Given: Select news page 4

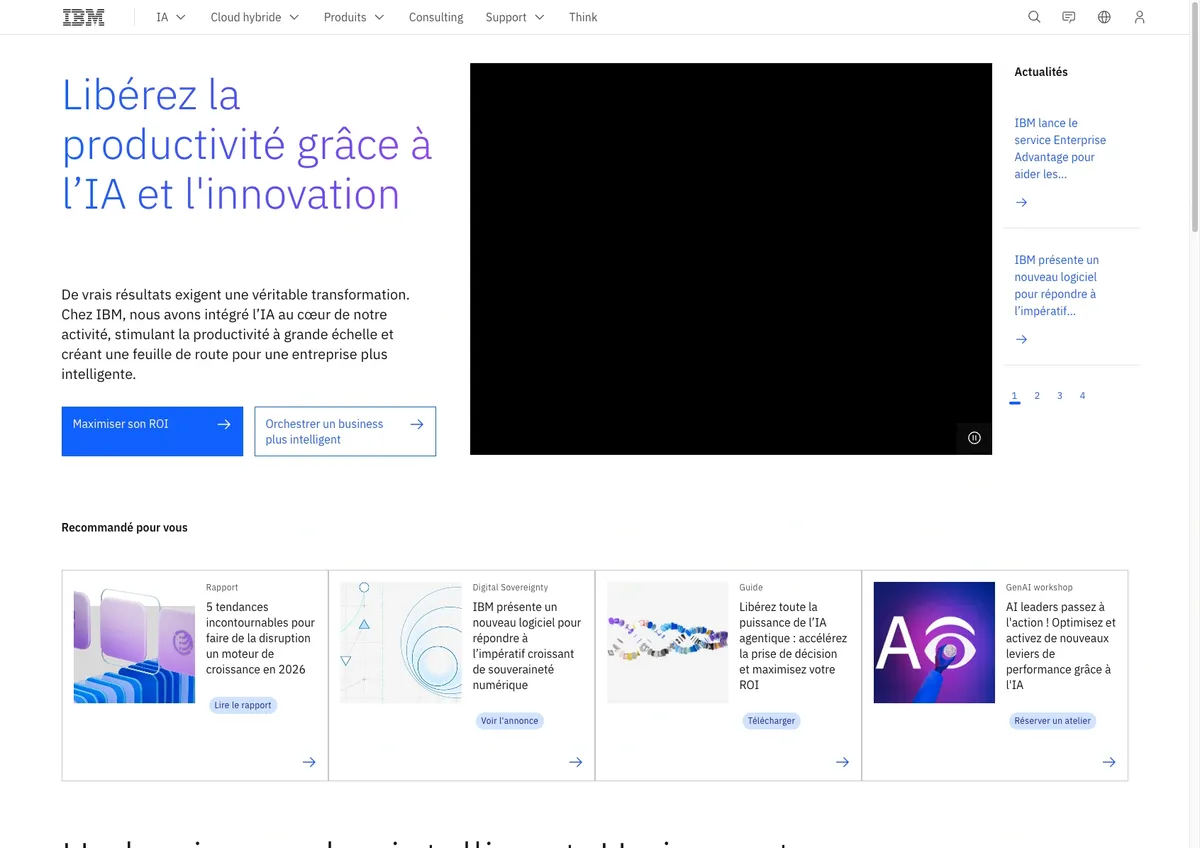Looking at the screenshot, I should (1082, 396).
